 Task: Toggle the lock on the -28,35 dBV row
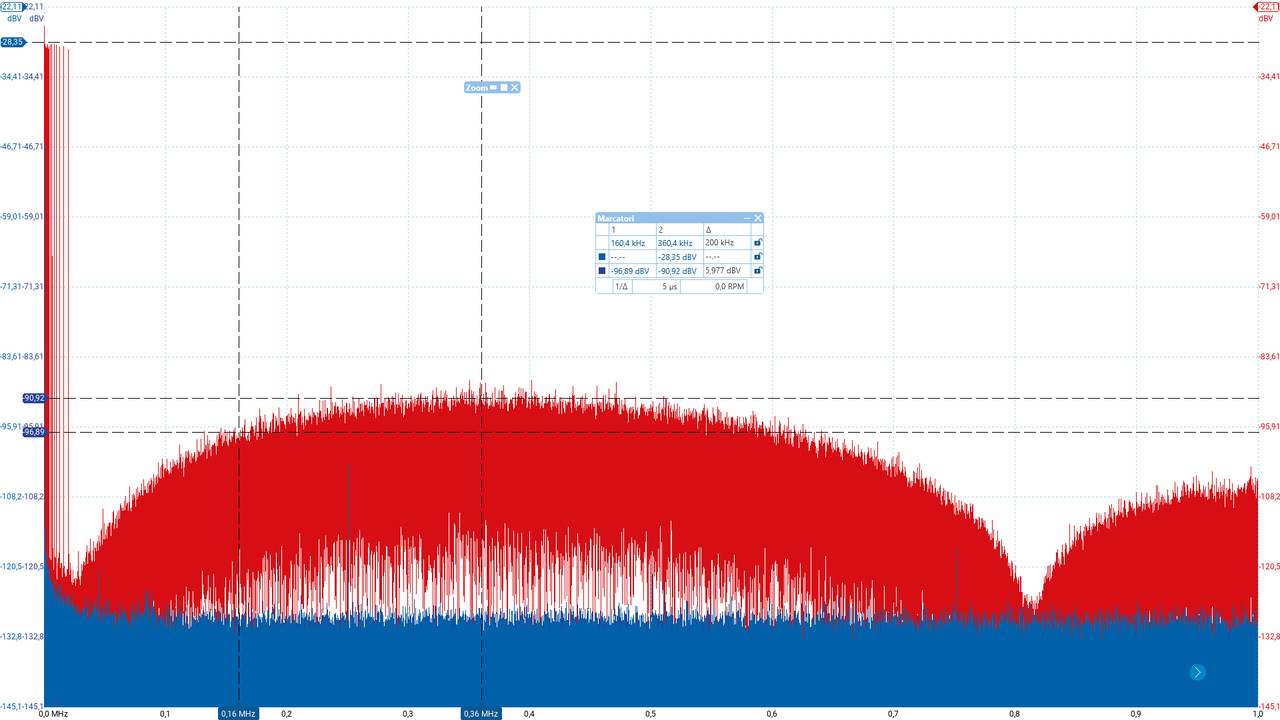[x=757, y=257]
